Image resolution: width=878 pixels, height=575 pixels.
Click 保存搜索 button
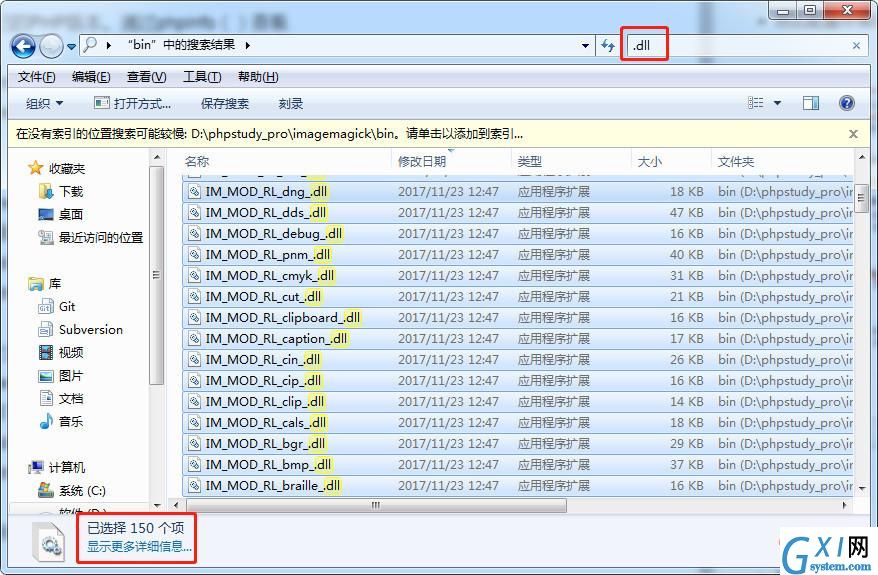225,104
